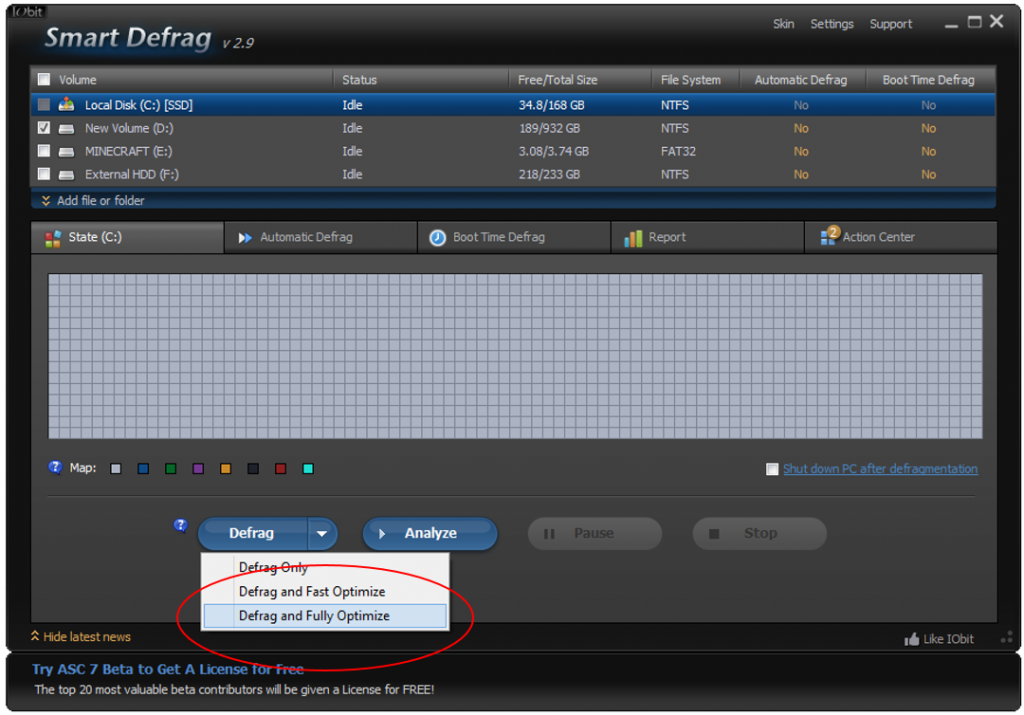This screenshot has height=715, width=1024.
Task: Open the Defrag button dropdown arrow
Action: (x=322, y=533)
